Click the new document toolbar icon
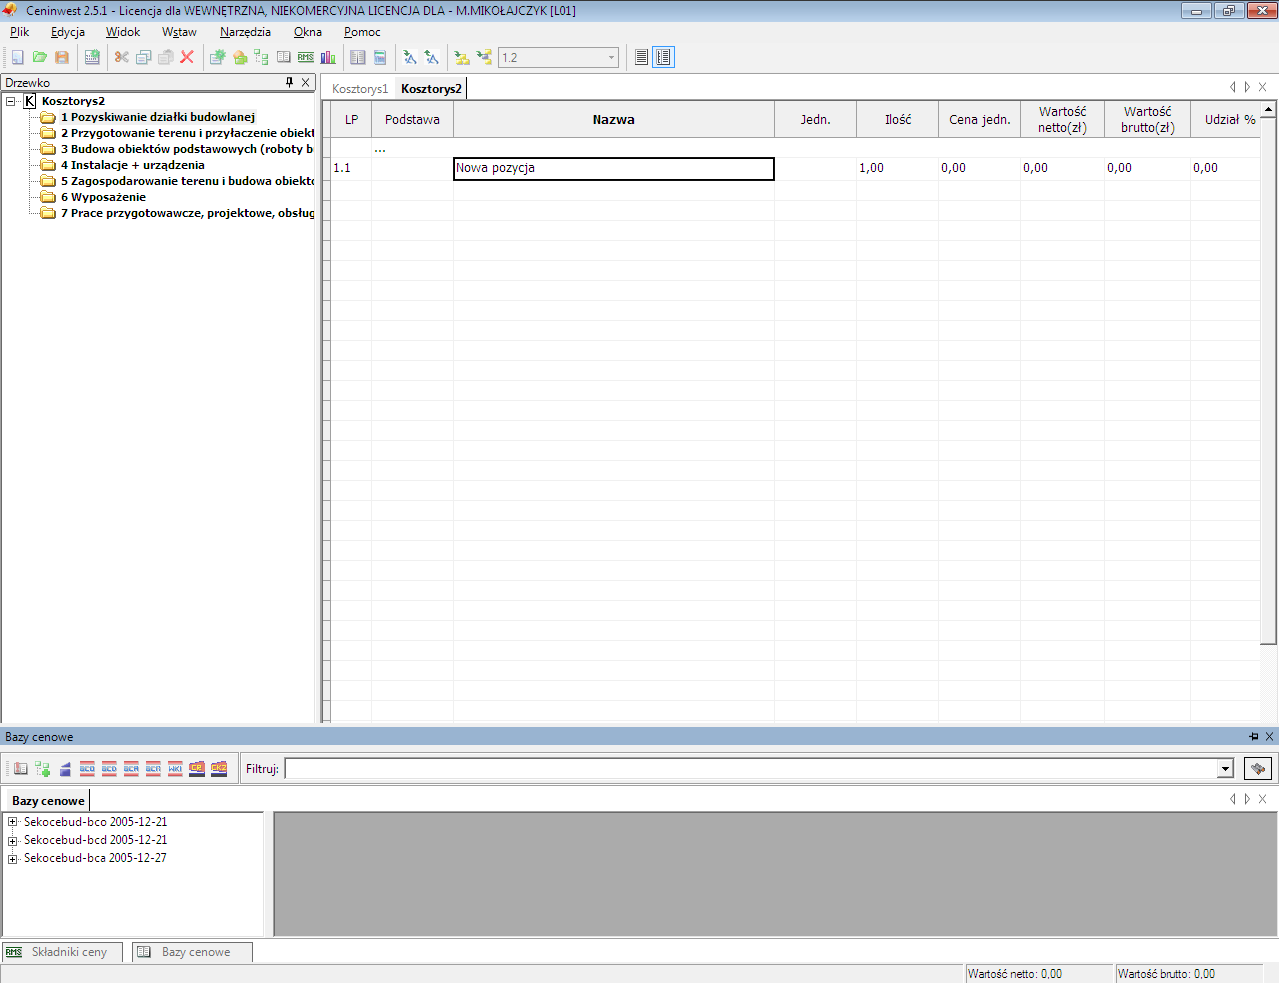The height and width of the screenshot is (983, 1279). click(18, 58)
